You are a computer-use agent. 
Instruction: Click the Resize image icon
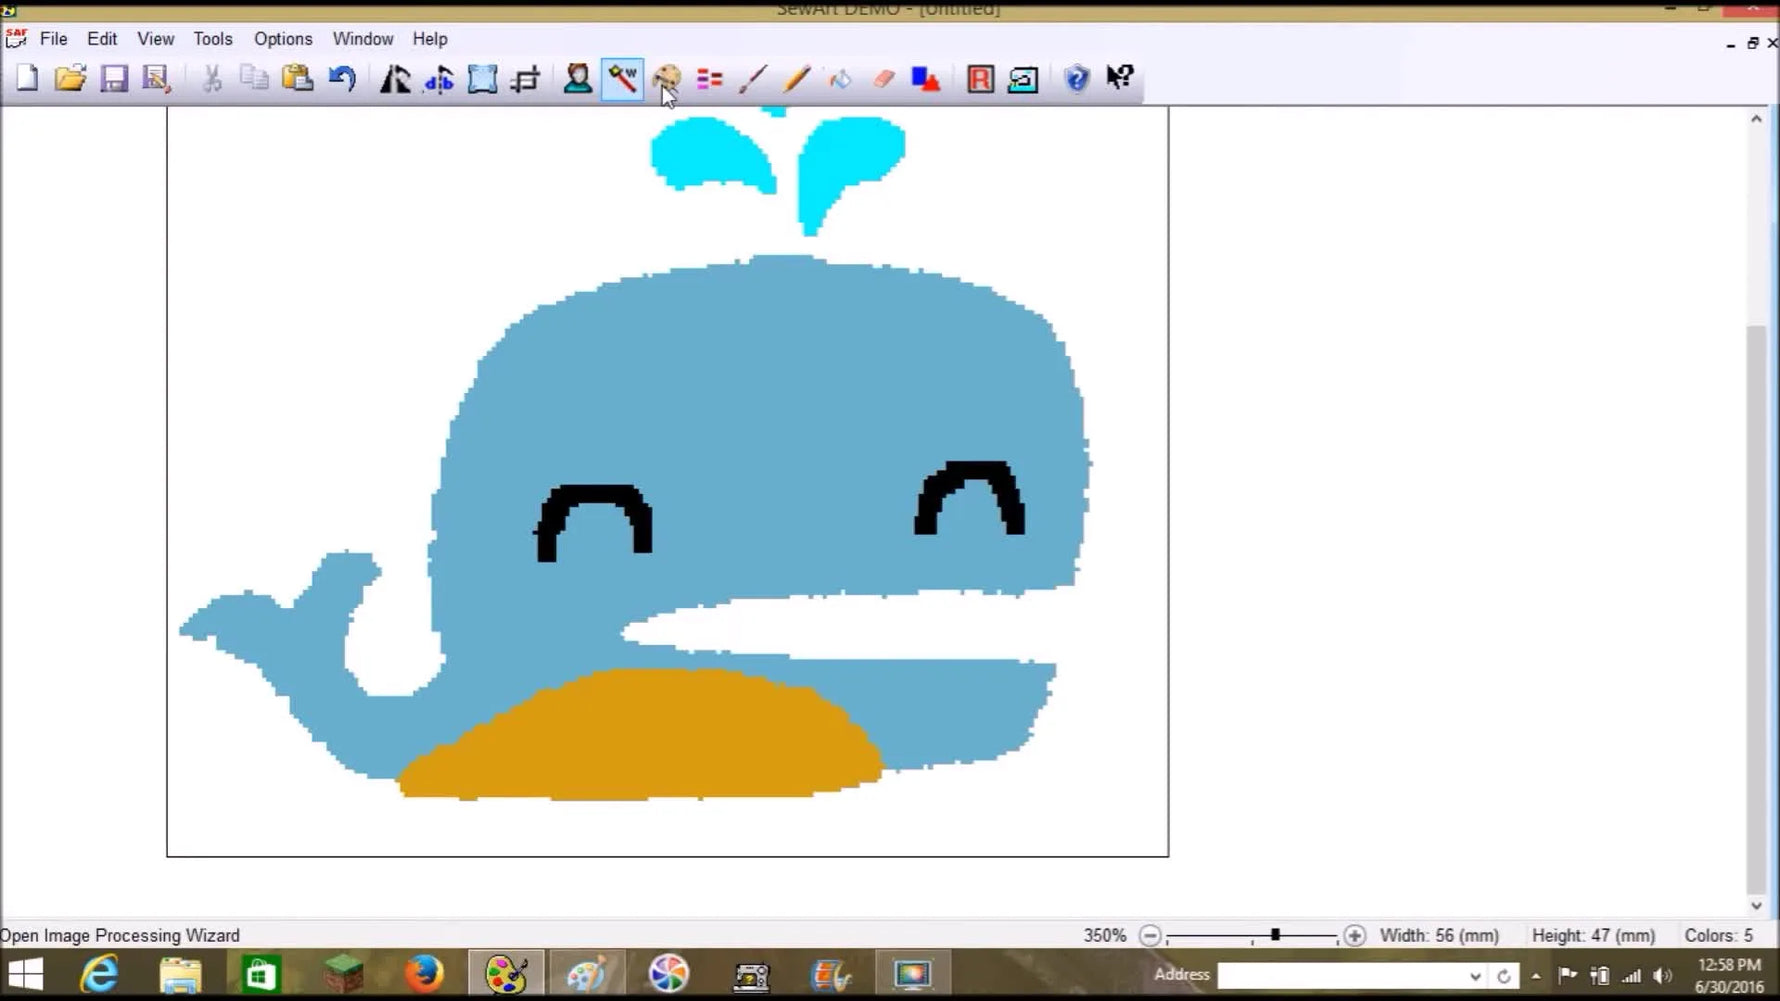(482, 78)
